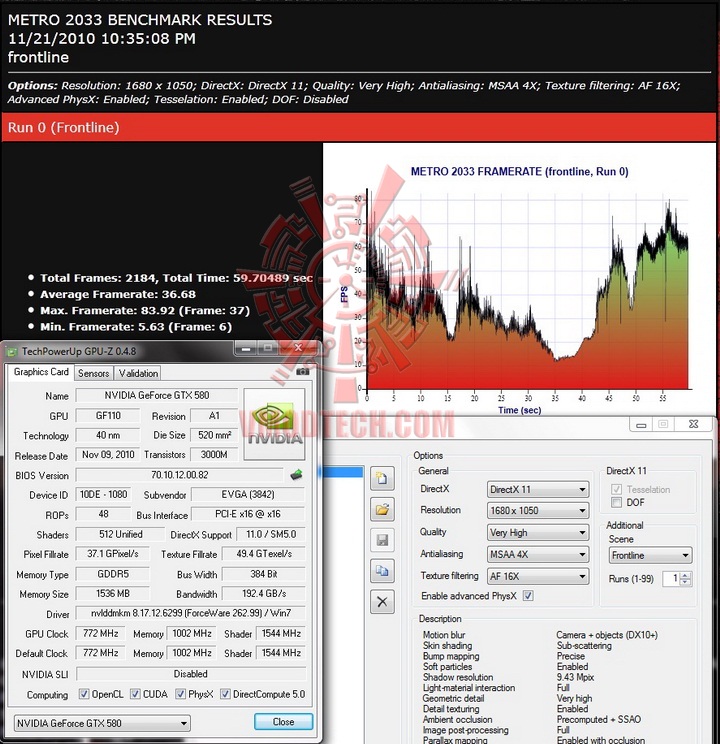The width and height of the screenshot is (720, 744).
Task: Toggle the DirectCompute 5.0 checkbox
Action: (x=225, y=694)
